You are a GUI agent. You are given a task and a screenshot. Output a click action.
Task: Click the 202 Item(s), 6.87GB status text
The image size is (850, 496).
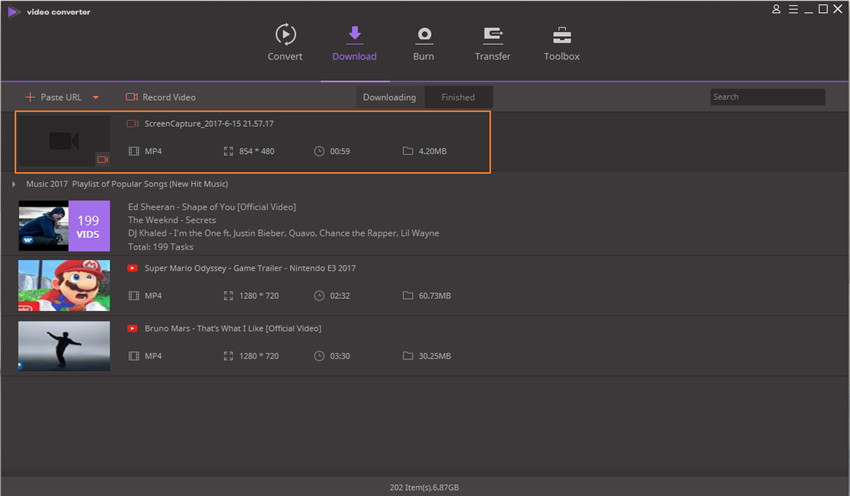point(424,487)
